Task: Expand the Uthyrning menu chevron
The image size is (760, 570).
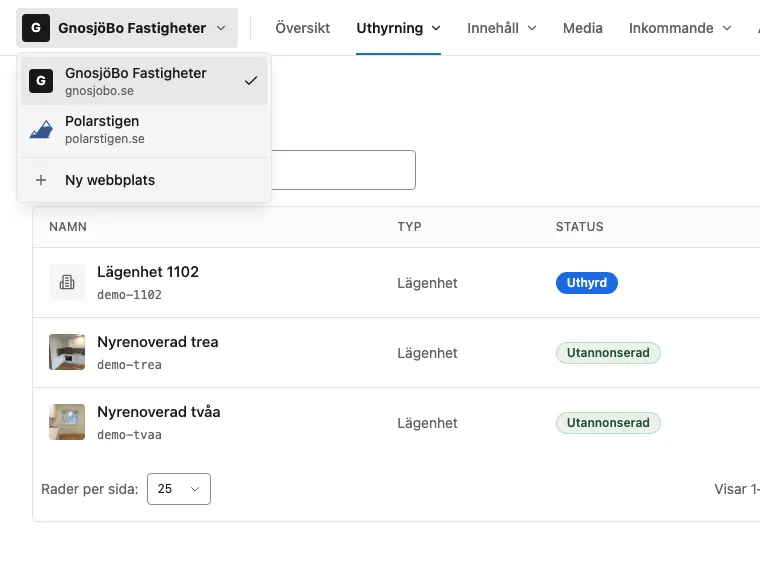Action: click(436, 28)
